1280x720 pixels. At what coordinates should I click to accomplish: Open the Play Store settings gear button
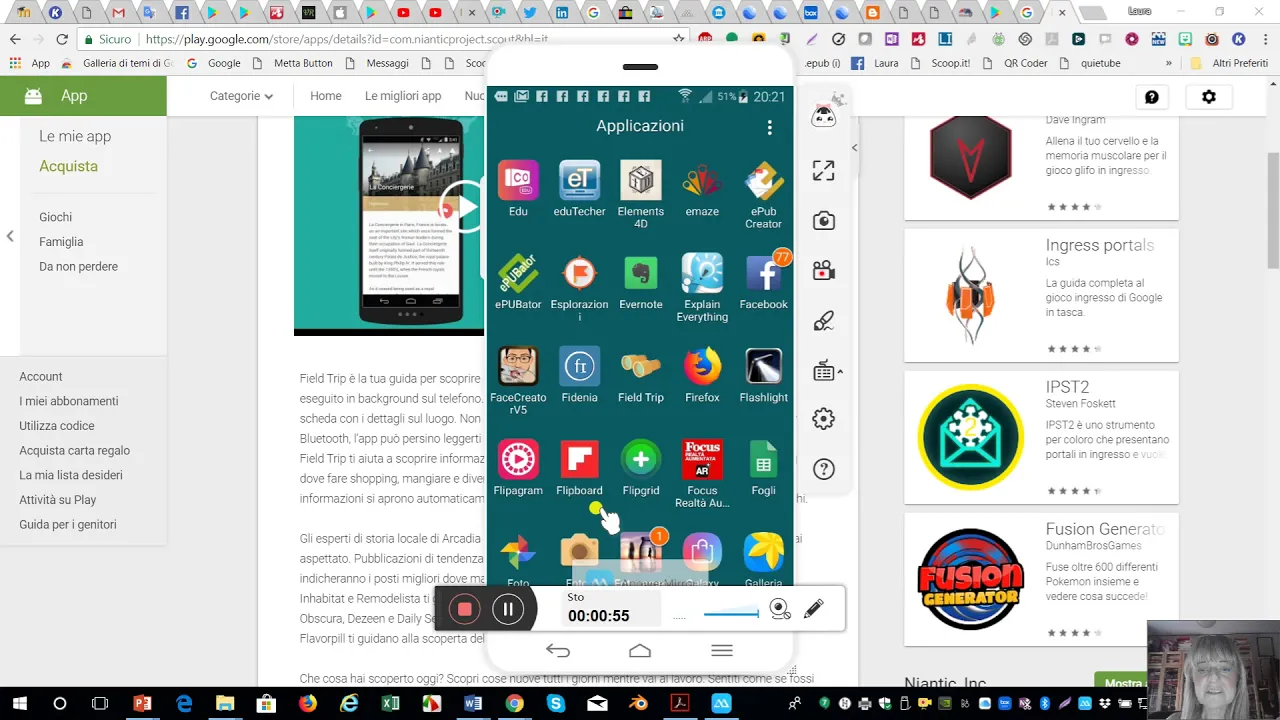pos(1209,97)
